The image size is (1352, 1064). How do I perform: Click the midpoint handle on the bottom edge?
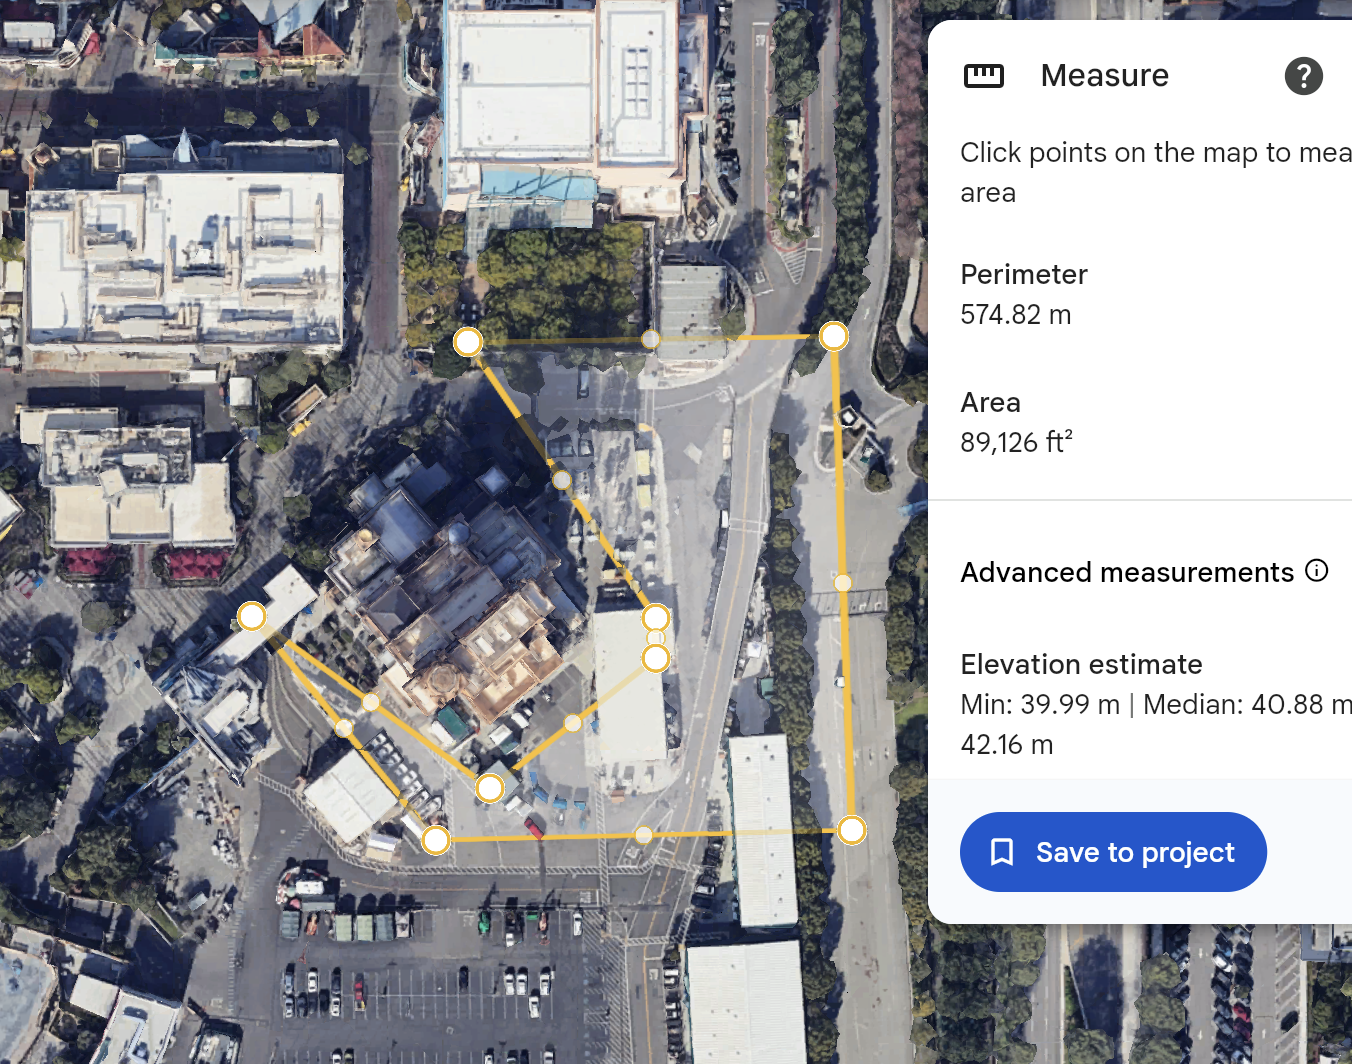644,835
